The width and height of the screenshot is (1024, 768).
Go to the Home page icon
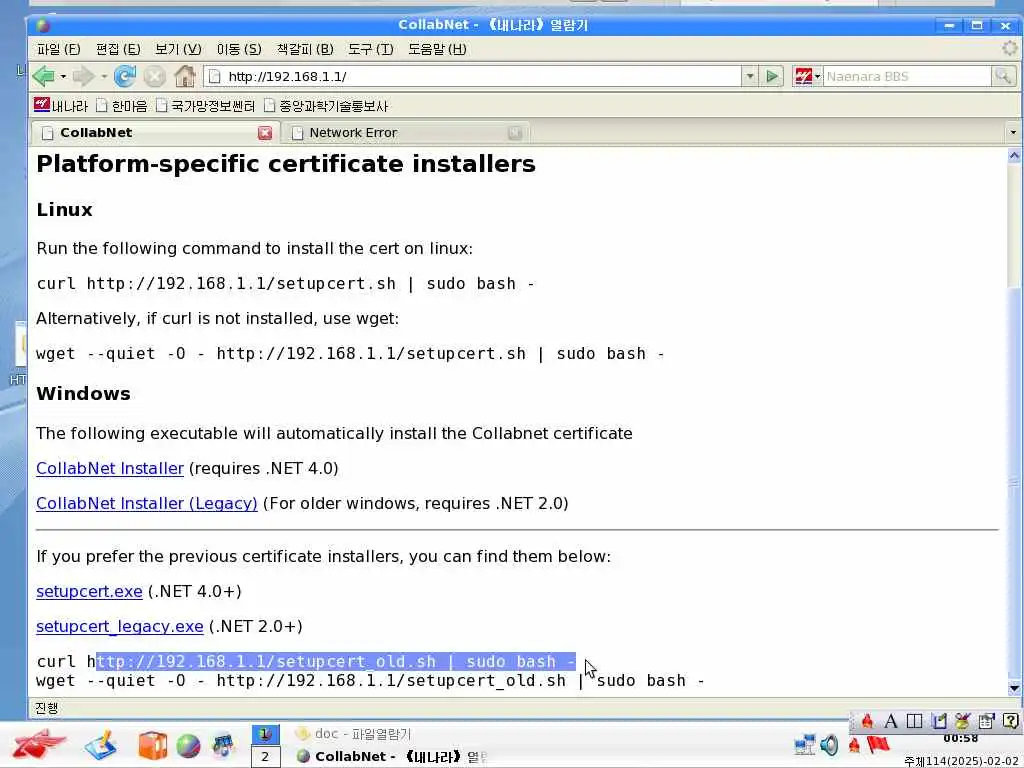tap(185, 76)
